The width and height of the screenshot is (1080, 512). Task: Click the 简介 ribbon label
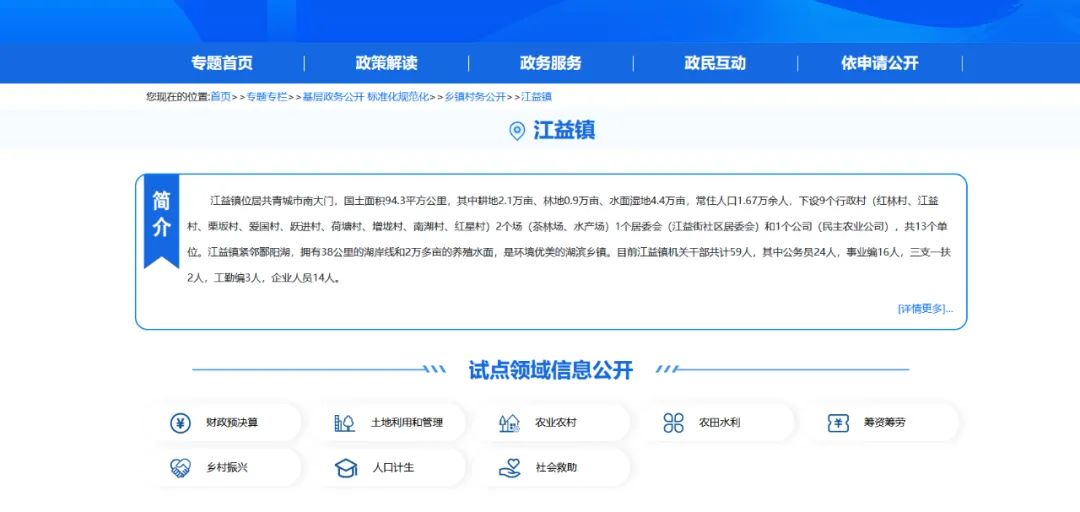point(161,215)
